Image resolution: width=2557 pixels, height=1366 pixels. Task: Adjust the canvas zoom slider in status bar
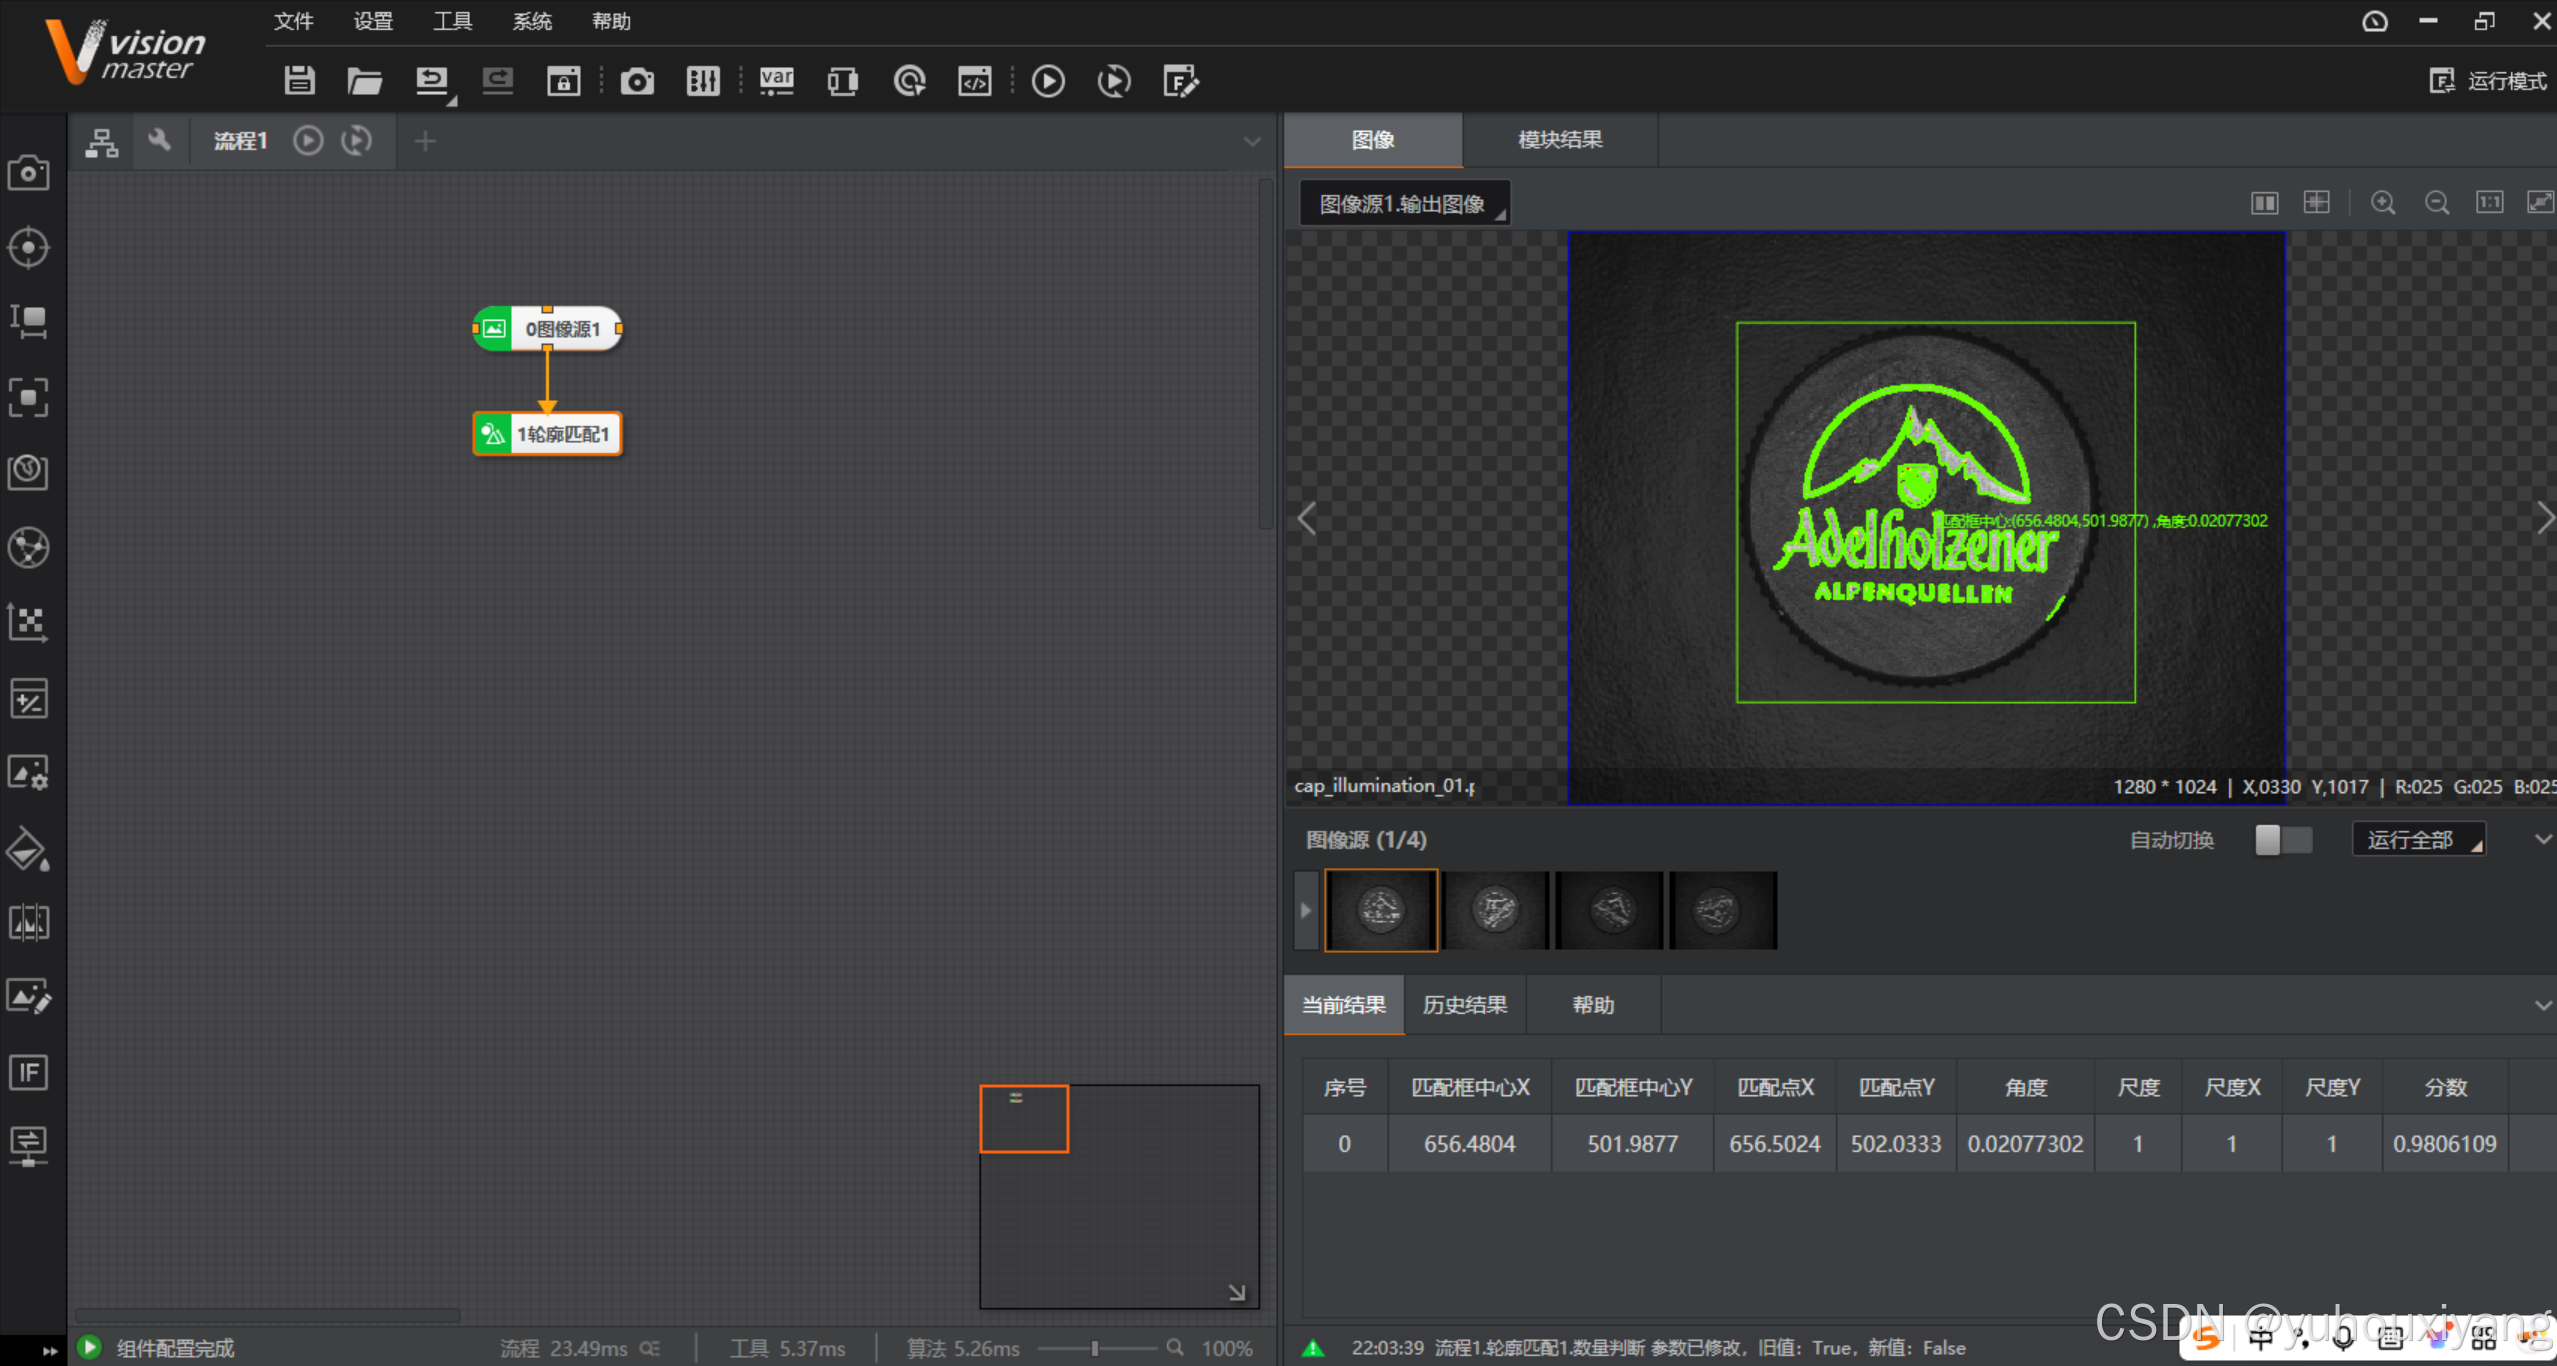[x=1095, y=1348]
